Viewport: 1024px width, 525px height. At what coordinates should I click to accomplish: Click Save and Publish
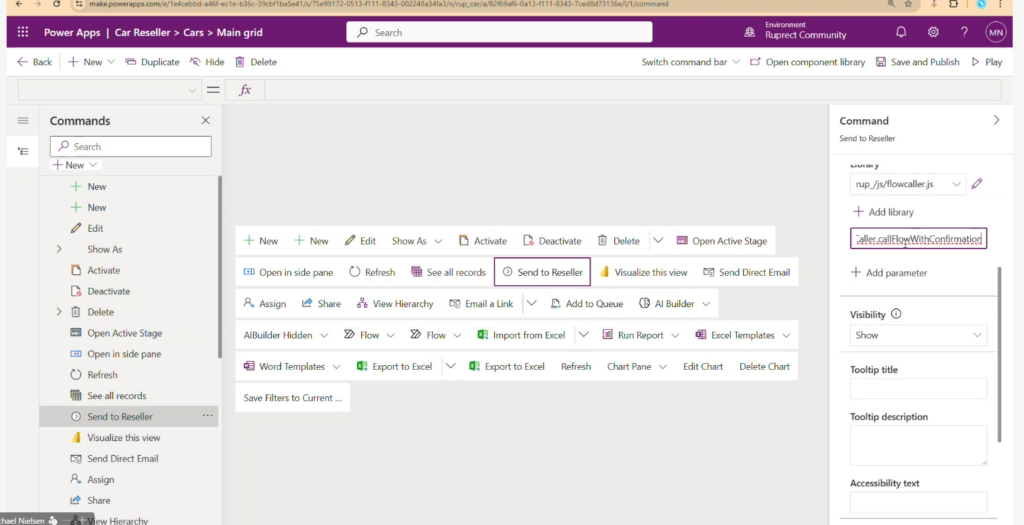point(917,62)
